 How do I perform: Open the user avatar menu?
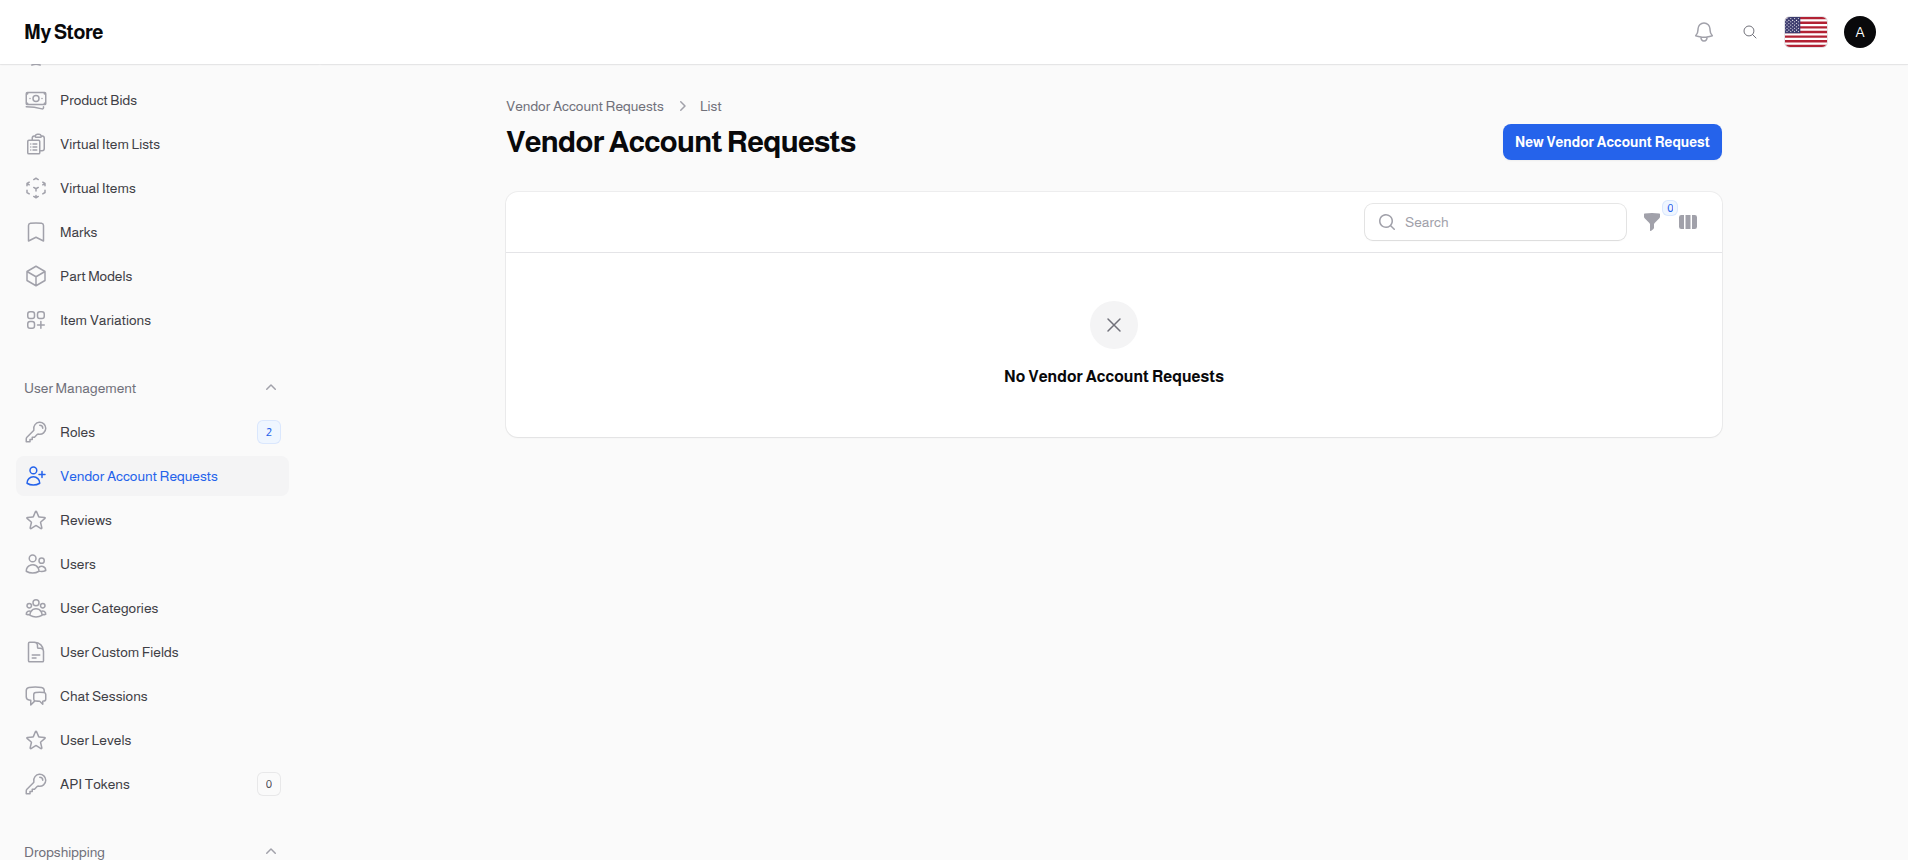coord(1860,32)
